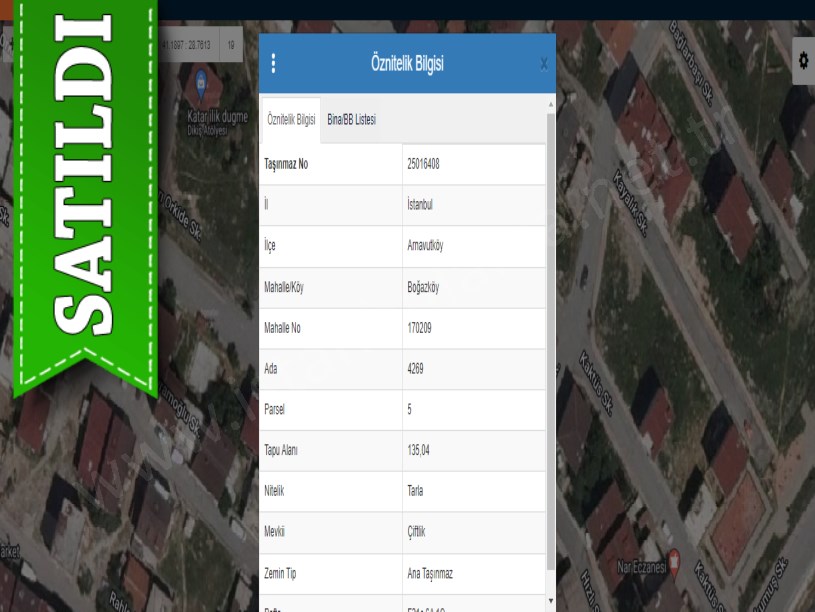This screenshot has width=815, height=612.
Task: Click the Taşınmaz No value 25016408
Action: click(x=423, y=164)
